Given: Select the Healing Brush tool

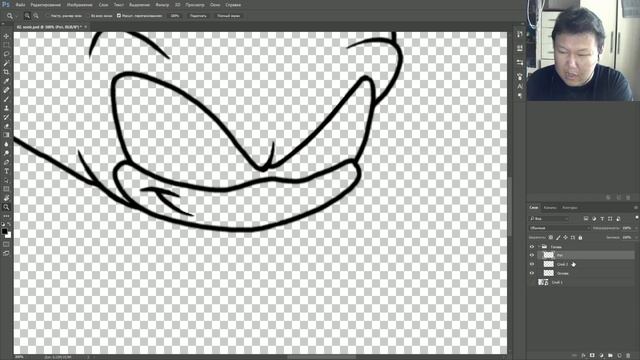Looking at the screenshot, I should click(x=6, y=90).
